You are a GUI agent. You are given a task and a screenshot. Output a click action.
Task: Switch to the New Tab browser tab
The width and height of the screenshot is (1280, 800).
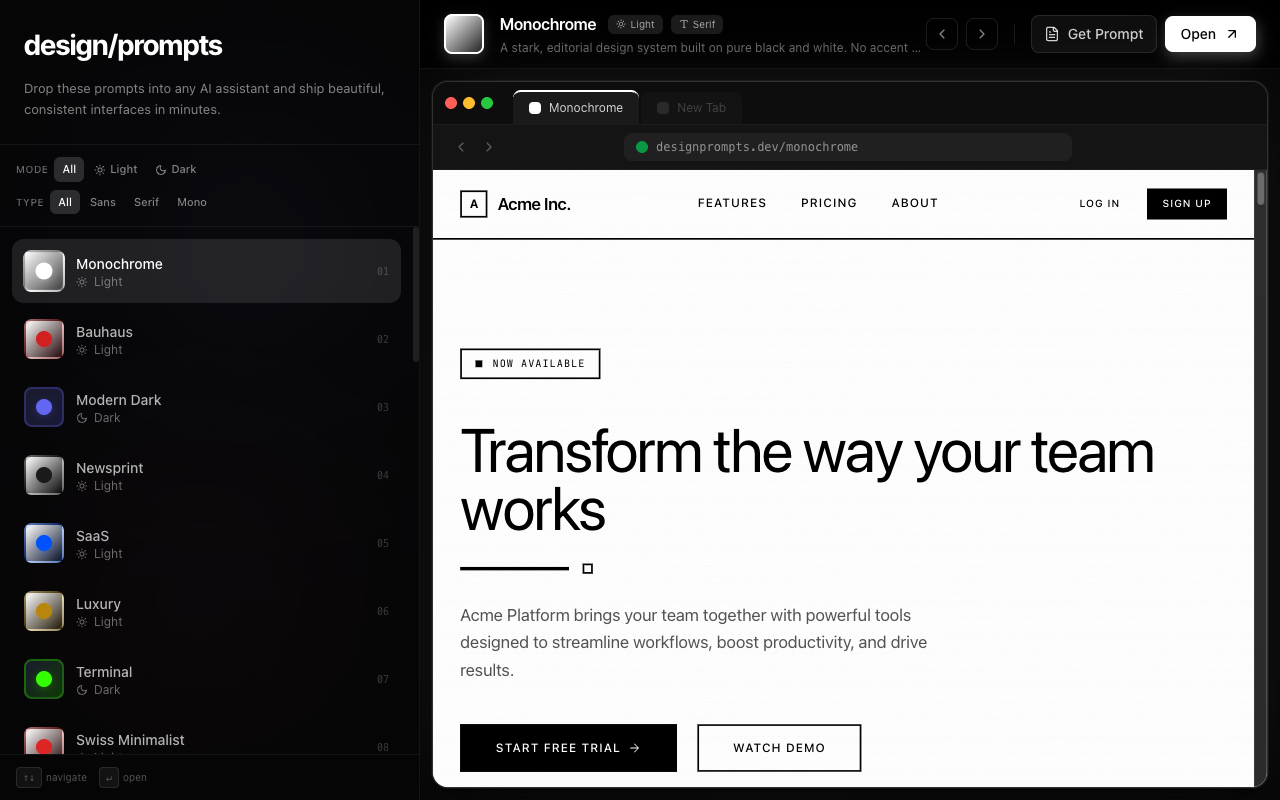pyautogui.click(x=691, y=108)
